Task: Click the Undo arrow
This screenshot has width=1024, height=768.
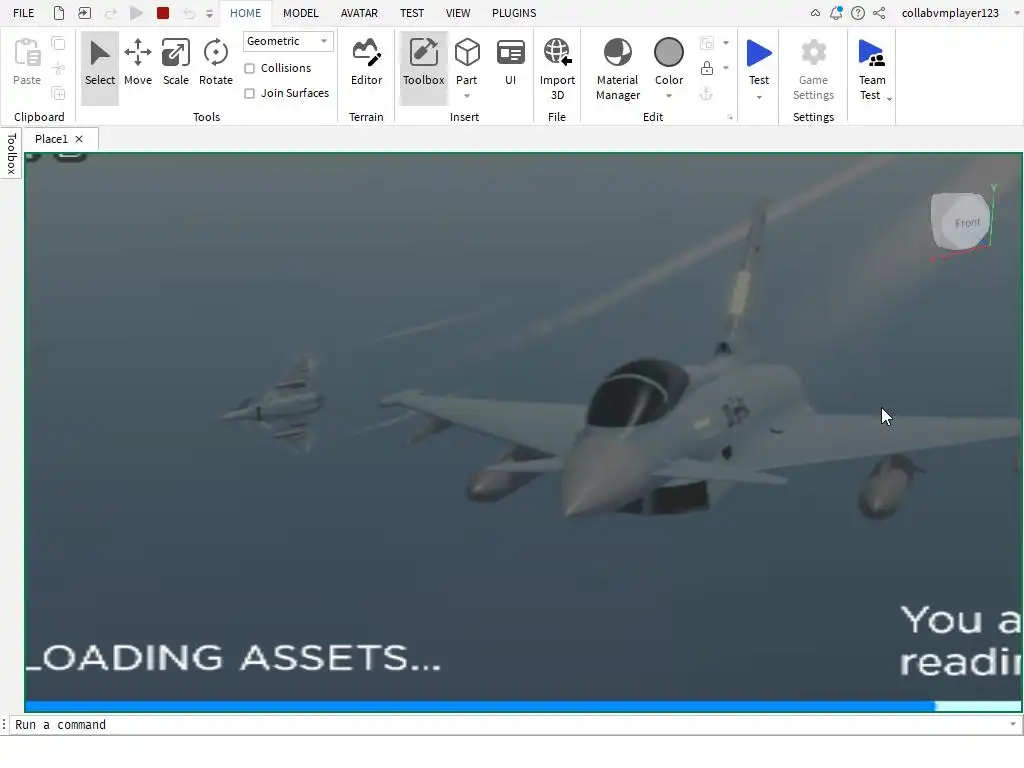Action: (x=189, y=13)
